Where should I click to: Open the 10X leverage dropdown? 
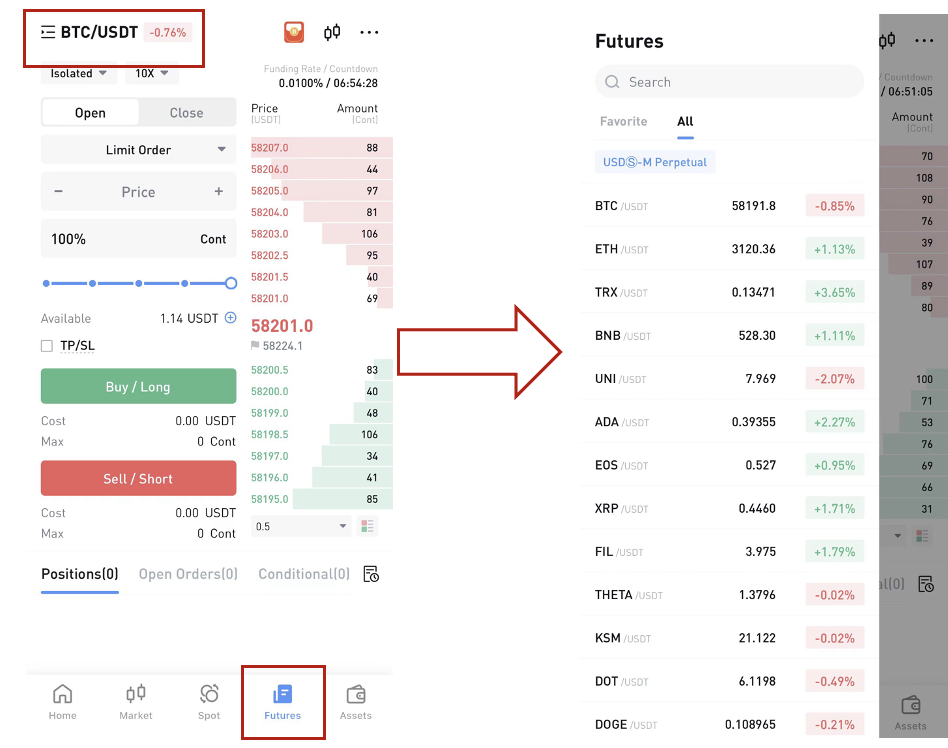point(151,74)
